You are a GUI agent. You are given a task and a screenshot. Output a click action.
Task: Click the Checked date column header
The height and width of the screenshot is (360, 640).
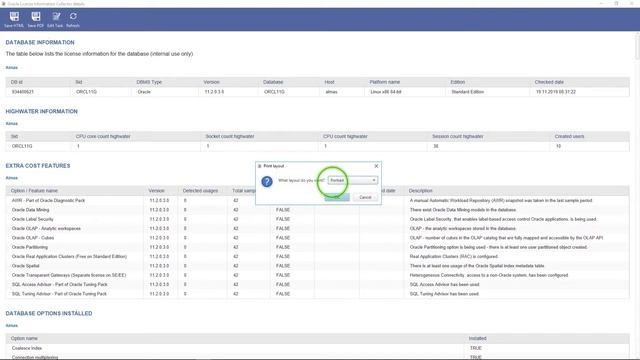coord(549,82)
